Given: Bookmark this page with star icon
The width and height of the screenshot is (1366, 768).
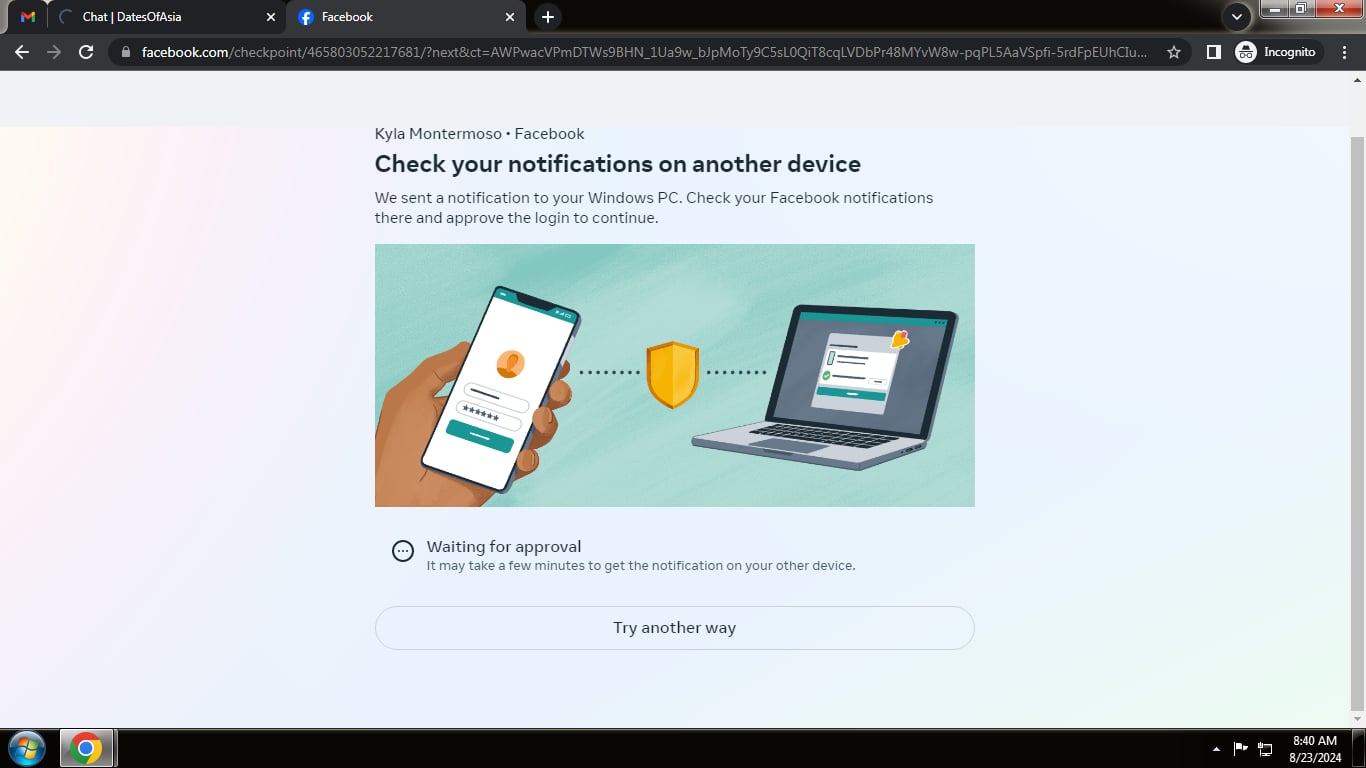Looking at the screenshot, I should [1174, 52].
